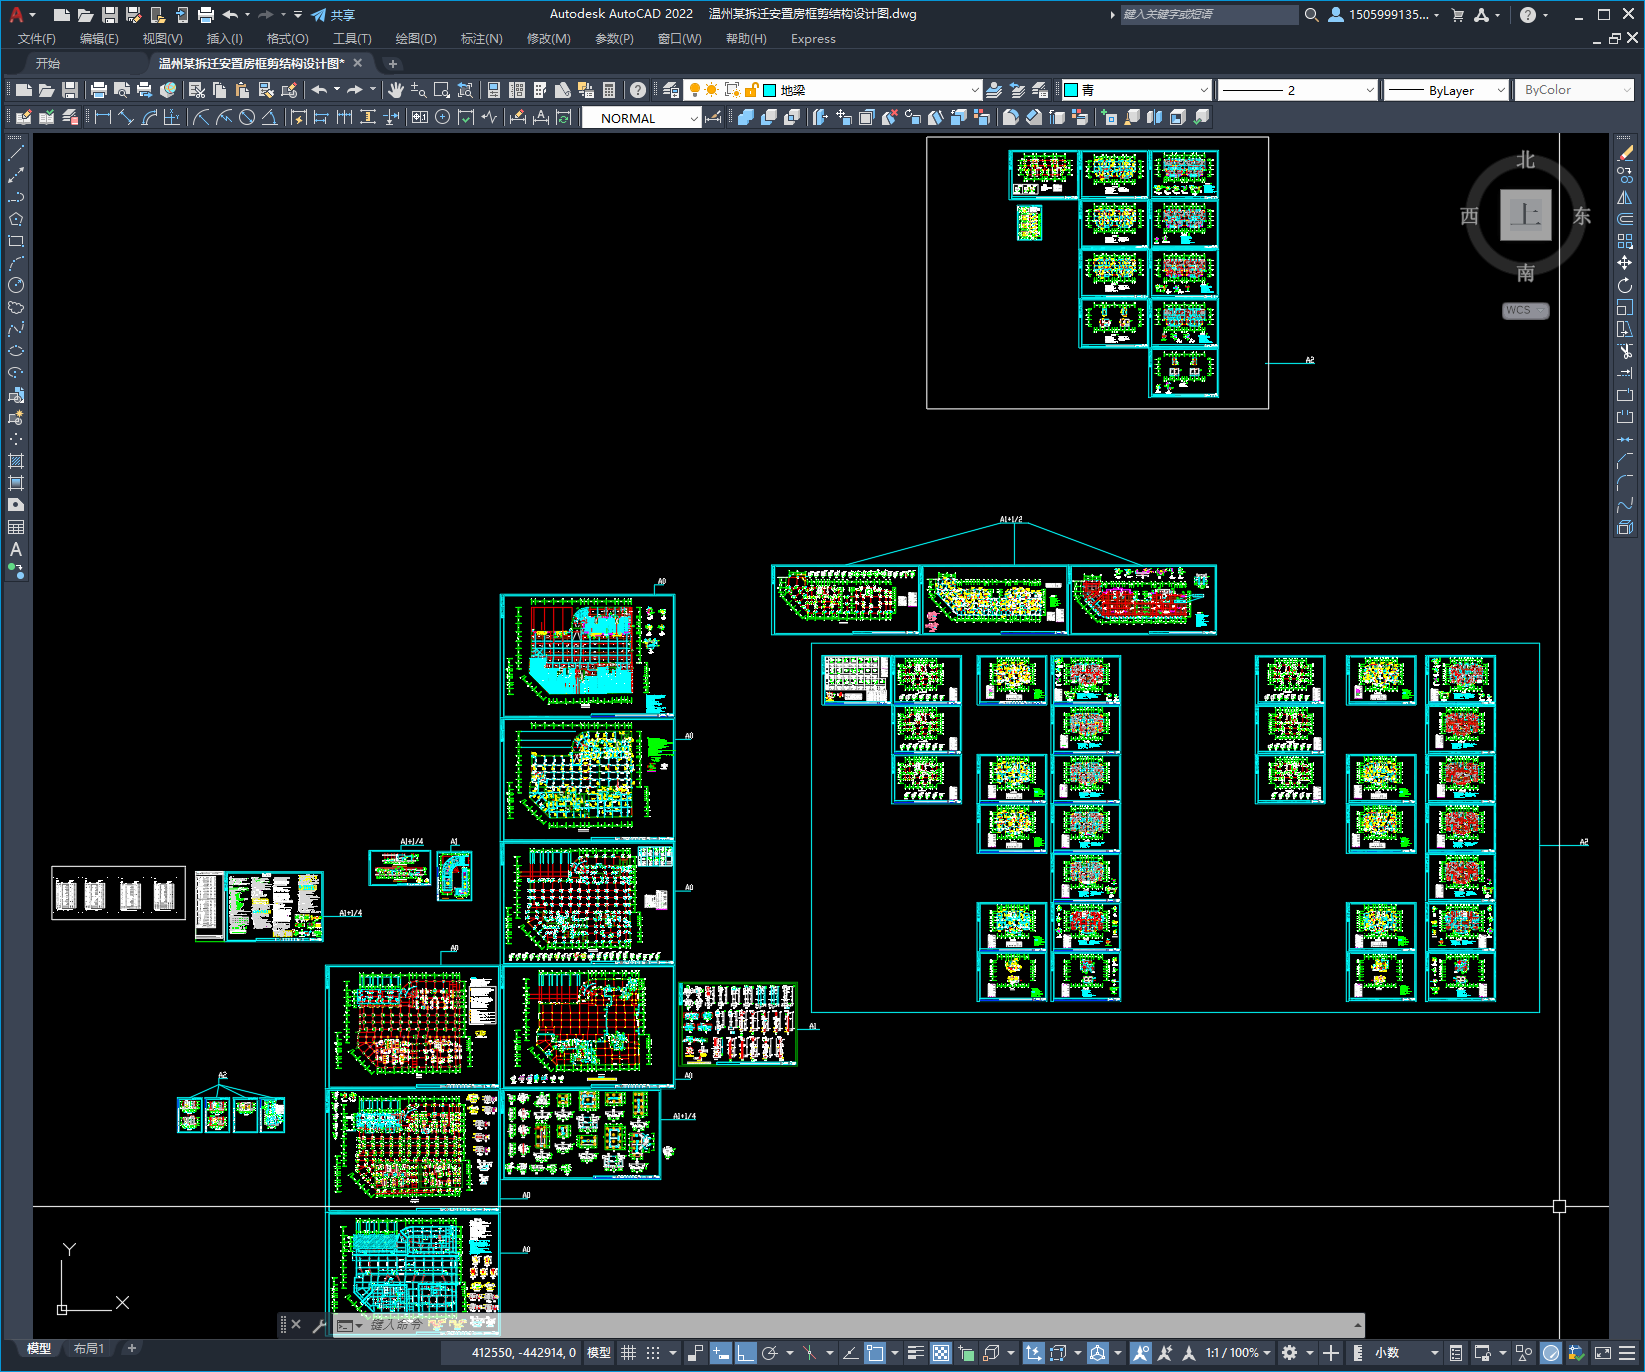Select the Rotate tool in modify toolbar
This screenshot has height=1372, width=1645.
tap(1625, 285)
